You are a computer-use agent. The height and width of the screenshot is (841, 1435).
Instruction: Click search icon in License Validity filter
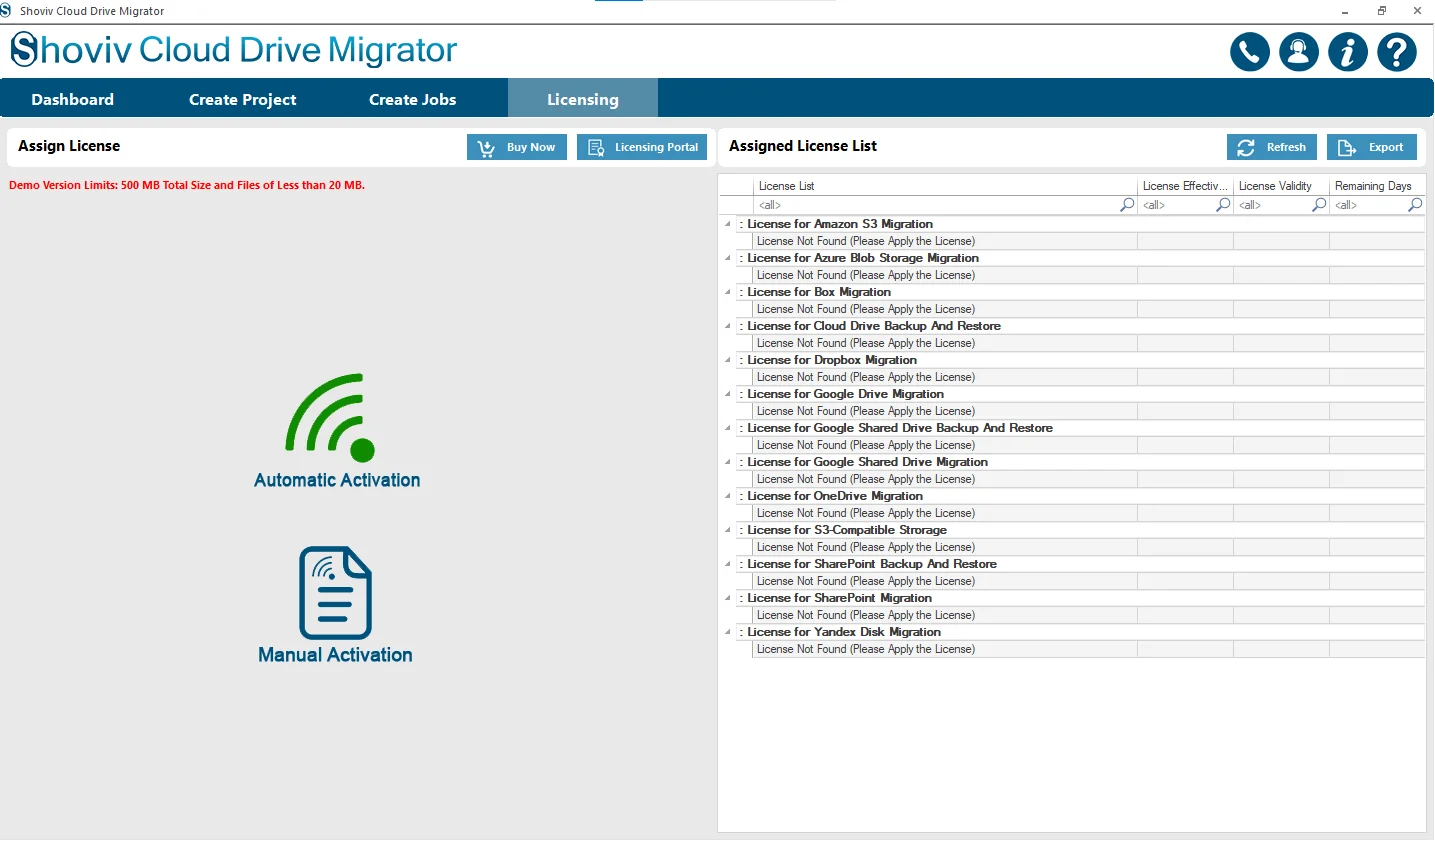1319,205
